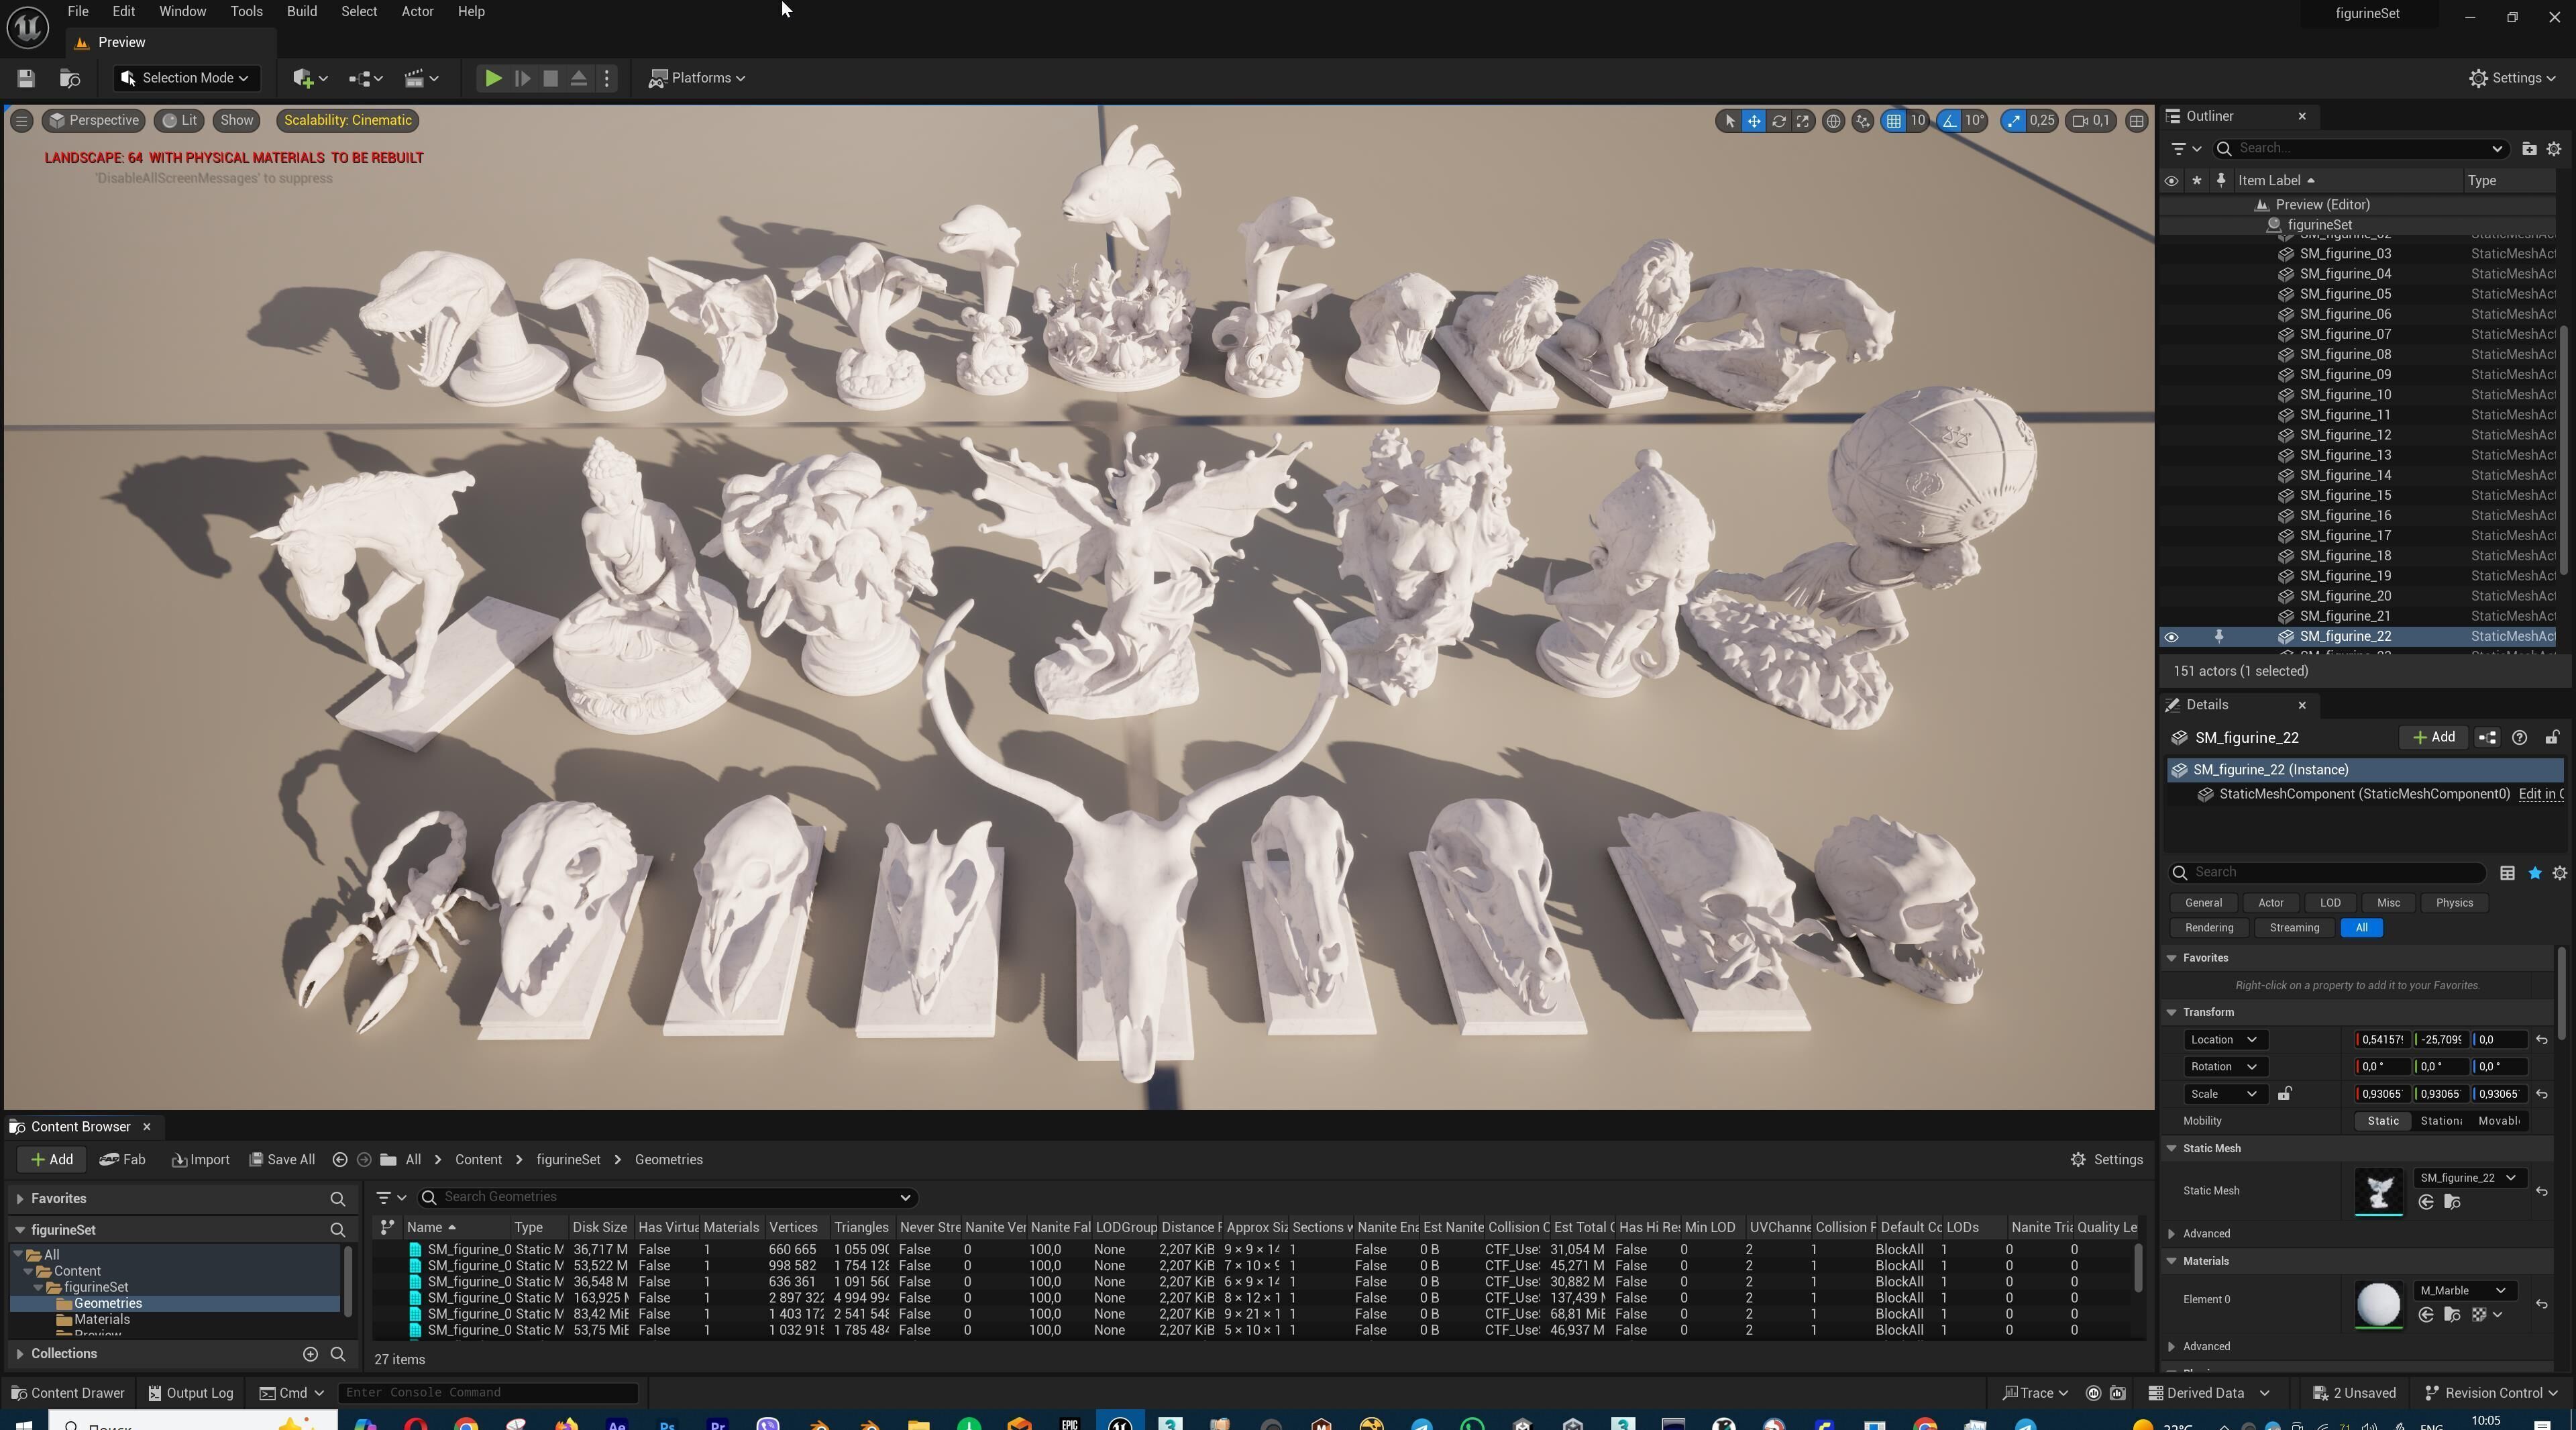
Task: Open viewport options hamburger menu
Action: [x=21, y=121]
